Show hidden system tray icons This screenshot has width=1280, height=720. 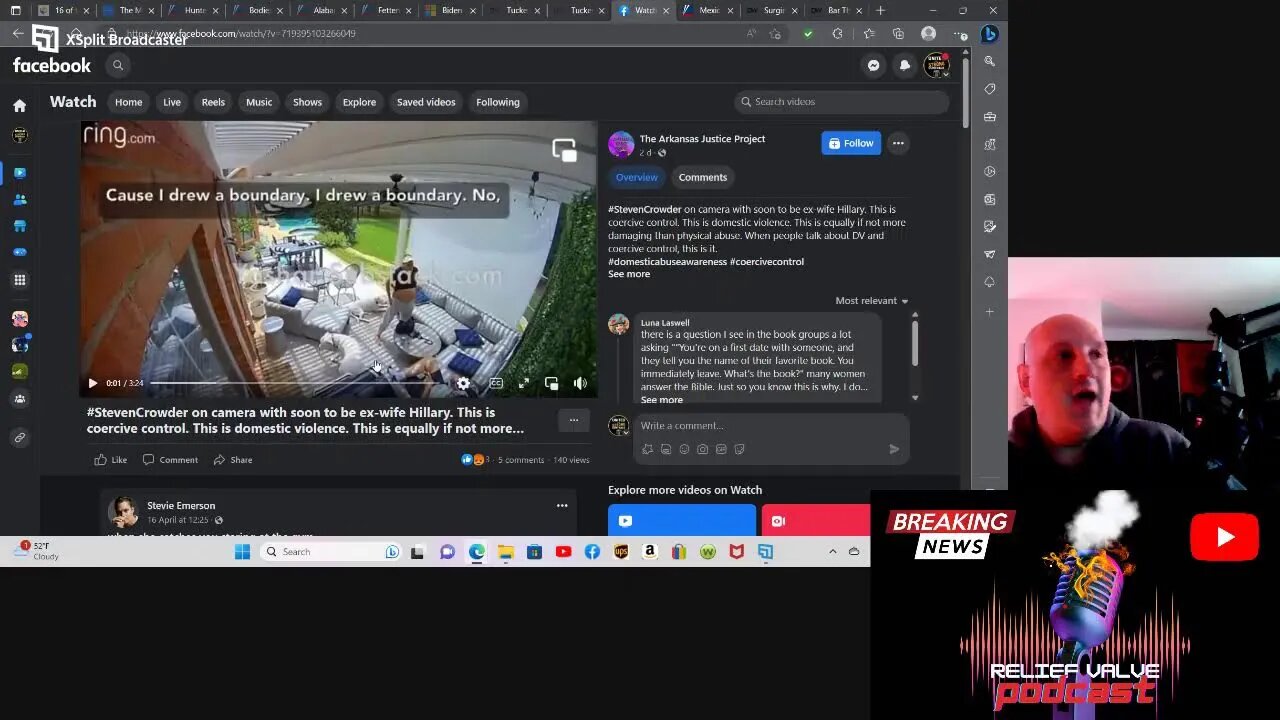(832, 552)
